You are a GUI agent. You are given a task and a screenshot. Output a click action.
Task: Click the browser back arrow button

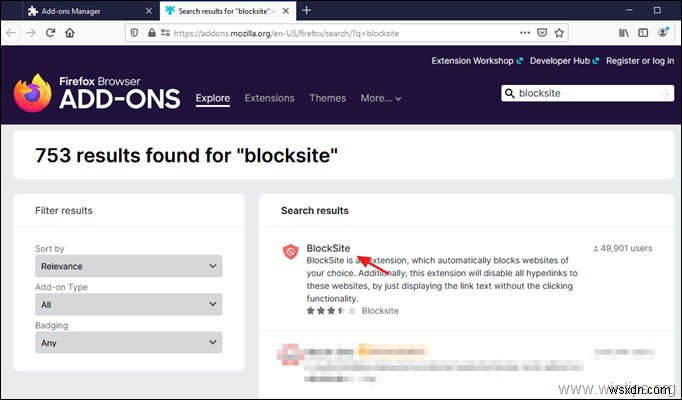click(12, 31)
